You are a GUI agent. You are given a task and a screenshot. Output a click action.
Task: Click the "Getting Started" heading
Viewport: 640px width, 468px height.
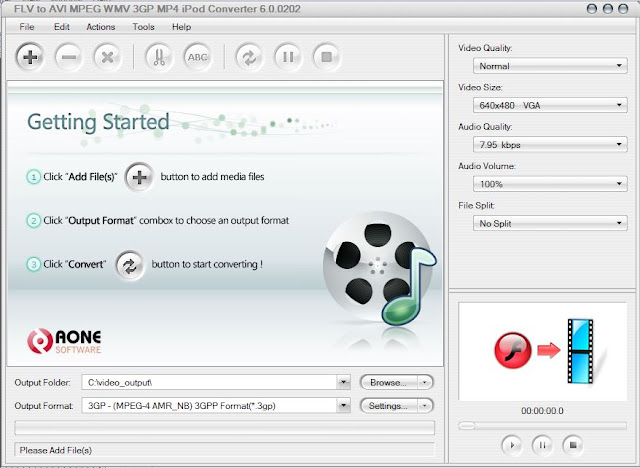(x=98, y=122)
